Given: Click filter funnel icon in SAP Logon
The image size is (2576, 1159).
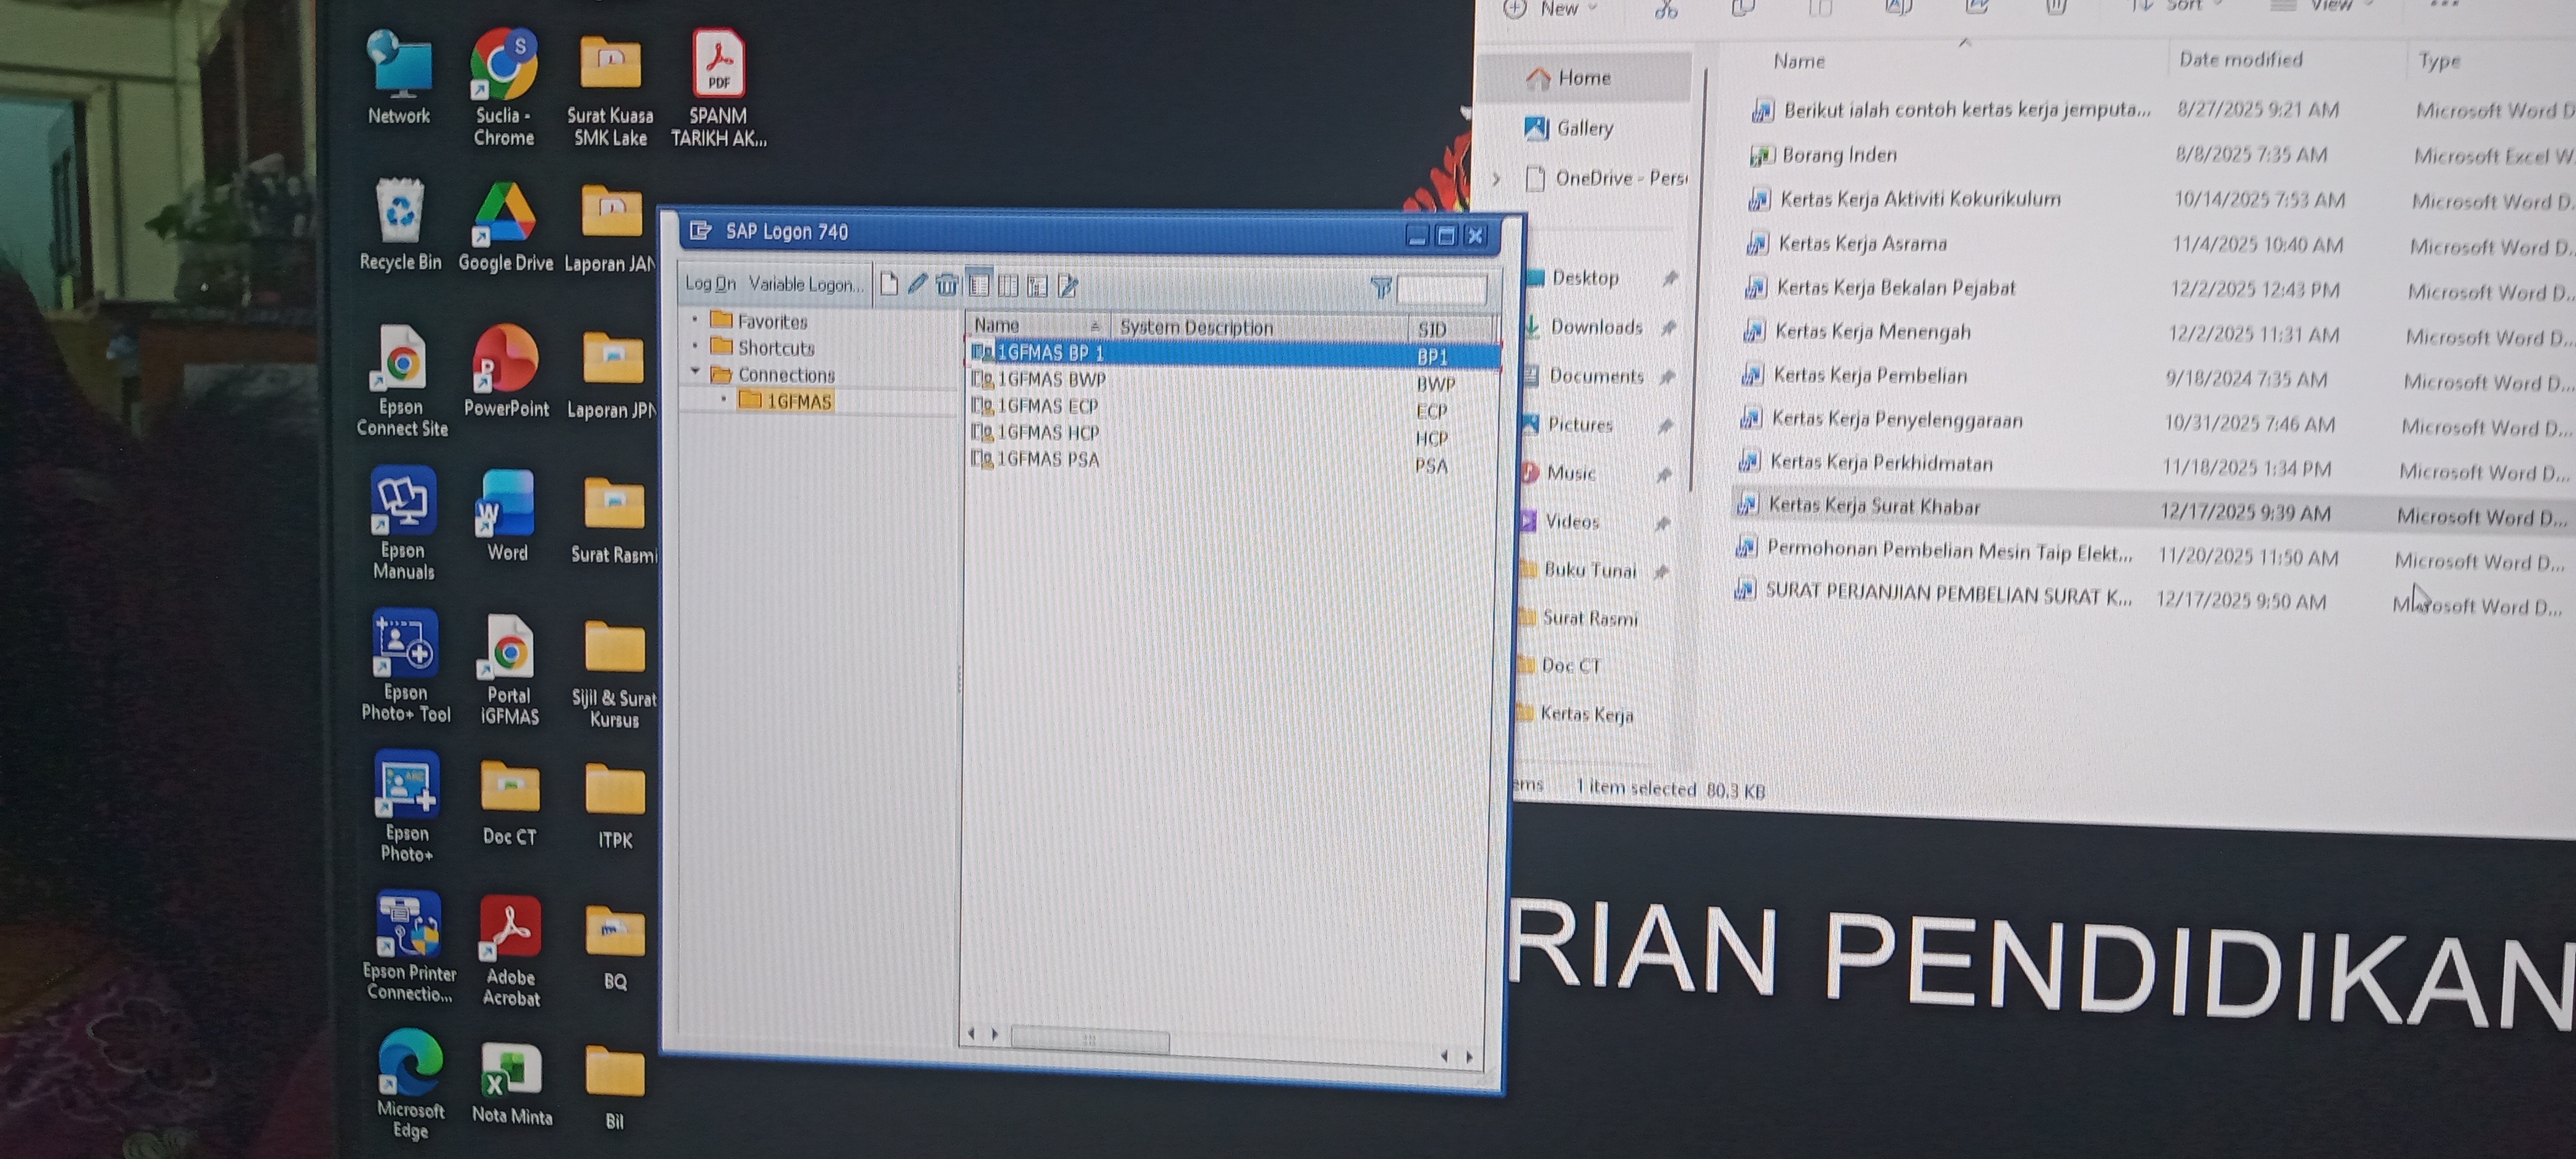Looking at the screenshot, I should pyautogui.click(x=1381, y=288).
